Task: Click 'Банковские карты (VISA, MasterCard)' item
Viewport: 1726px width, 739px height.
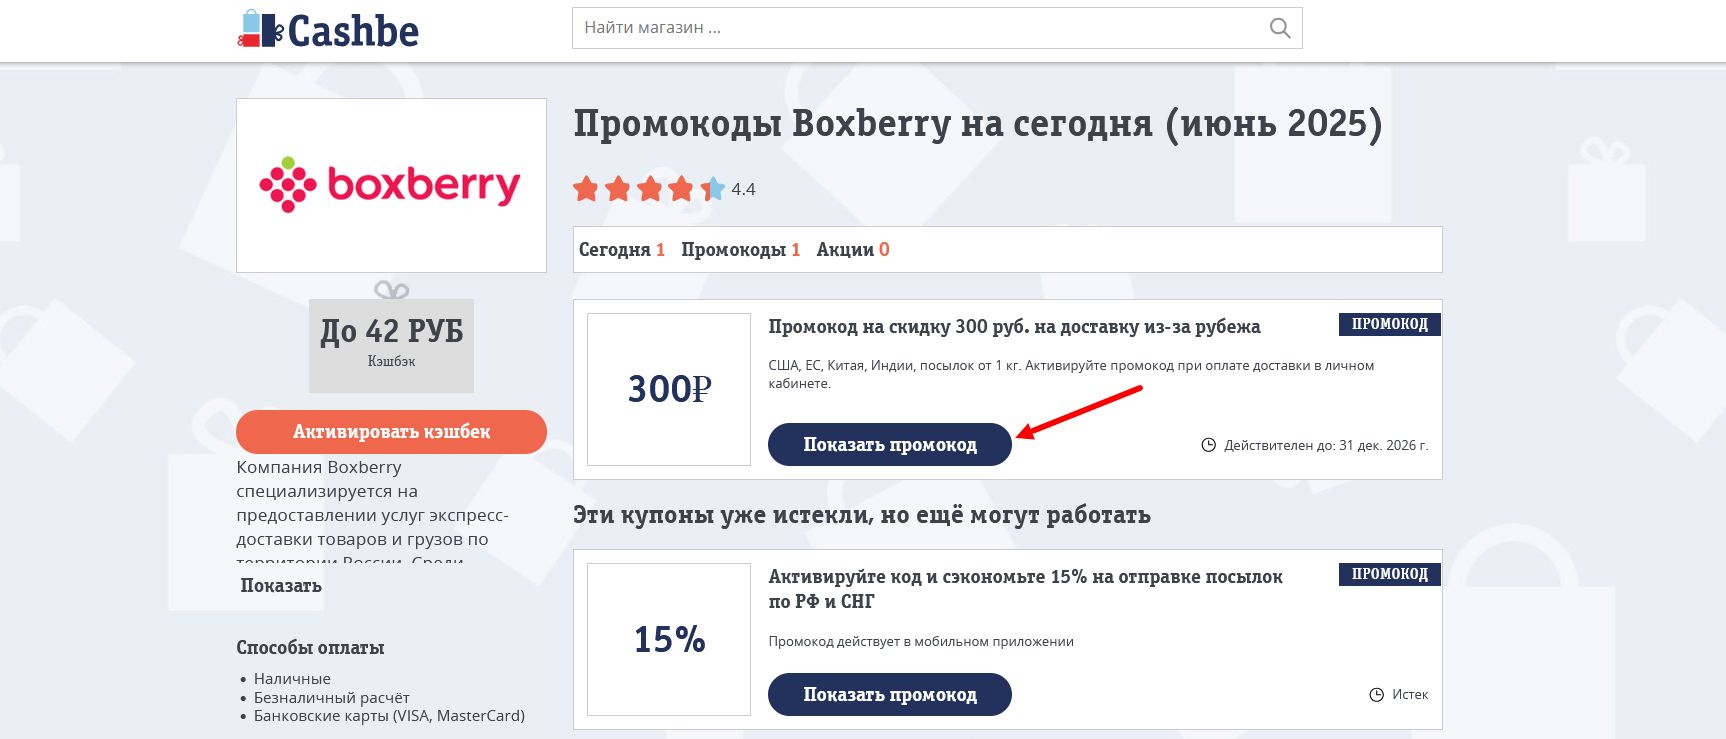Action: tap(389, 716)
